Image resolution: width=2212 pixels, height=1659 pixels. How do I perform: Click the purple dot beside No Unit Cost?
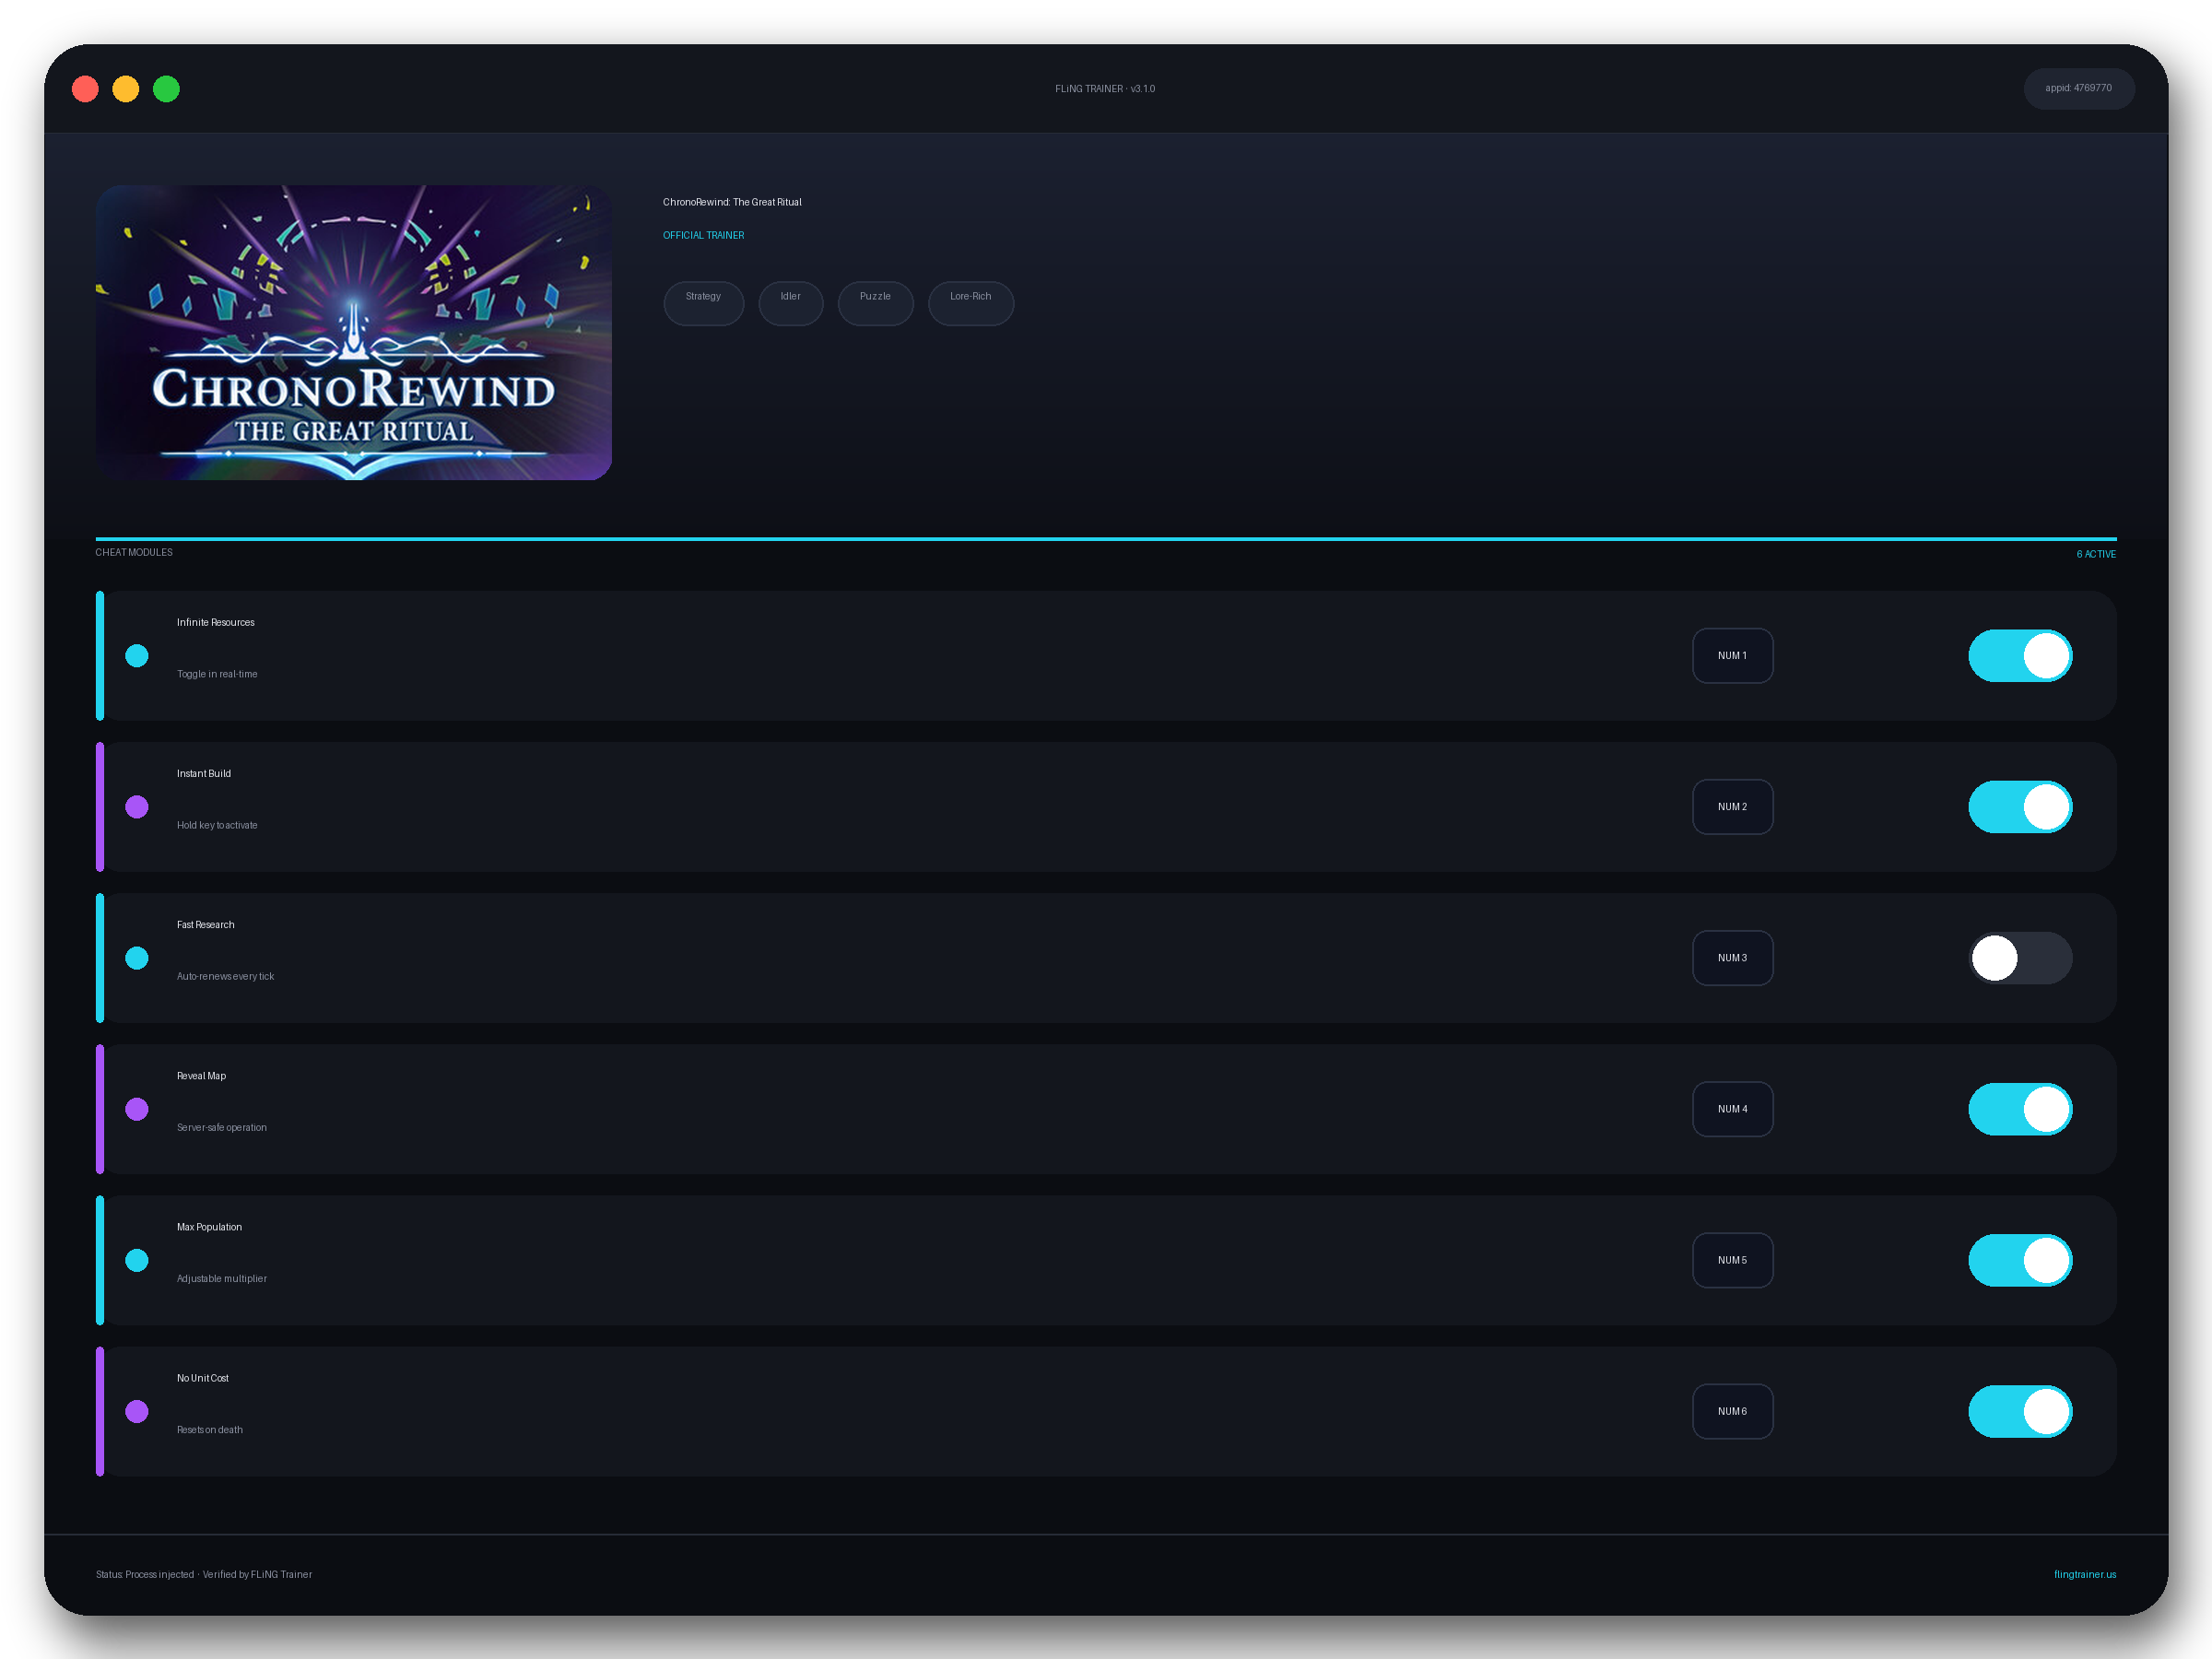pyautogui.click(x=137, y=1411)
